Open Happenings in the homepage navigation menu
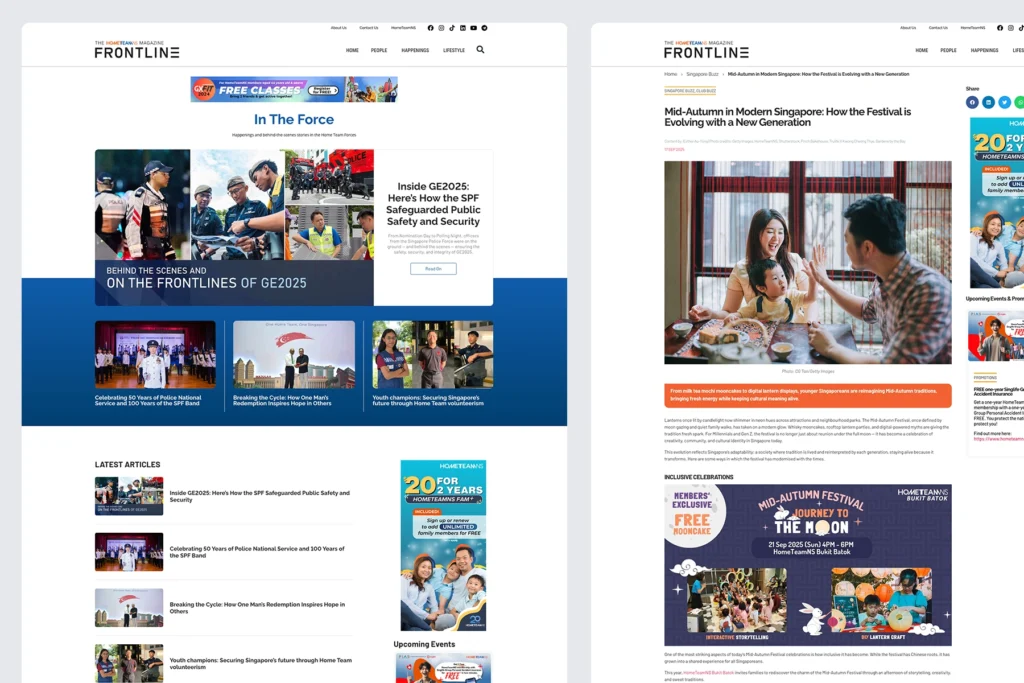The width and height of the screenshot is (1024, 683). tap(415, 50)
